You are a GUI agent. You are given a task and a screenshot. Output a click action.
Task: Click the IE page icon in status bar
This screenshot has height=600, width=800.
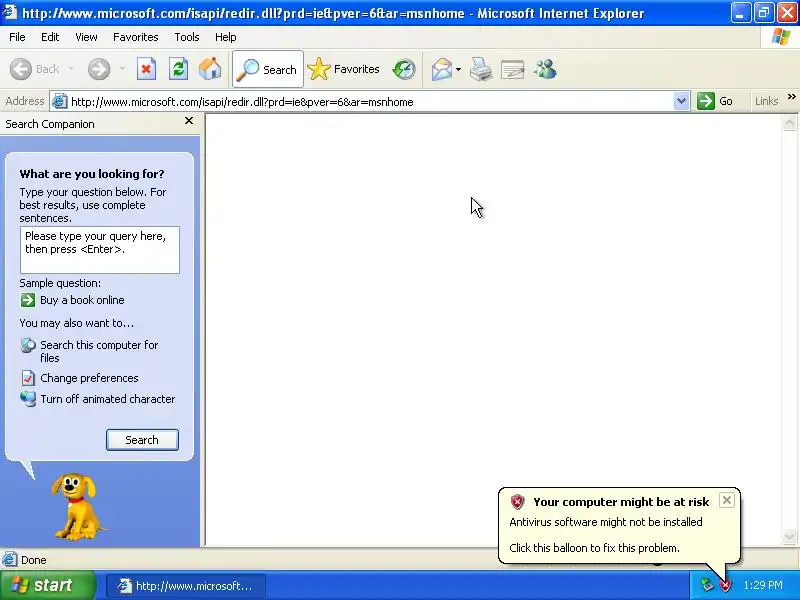9,560
